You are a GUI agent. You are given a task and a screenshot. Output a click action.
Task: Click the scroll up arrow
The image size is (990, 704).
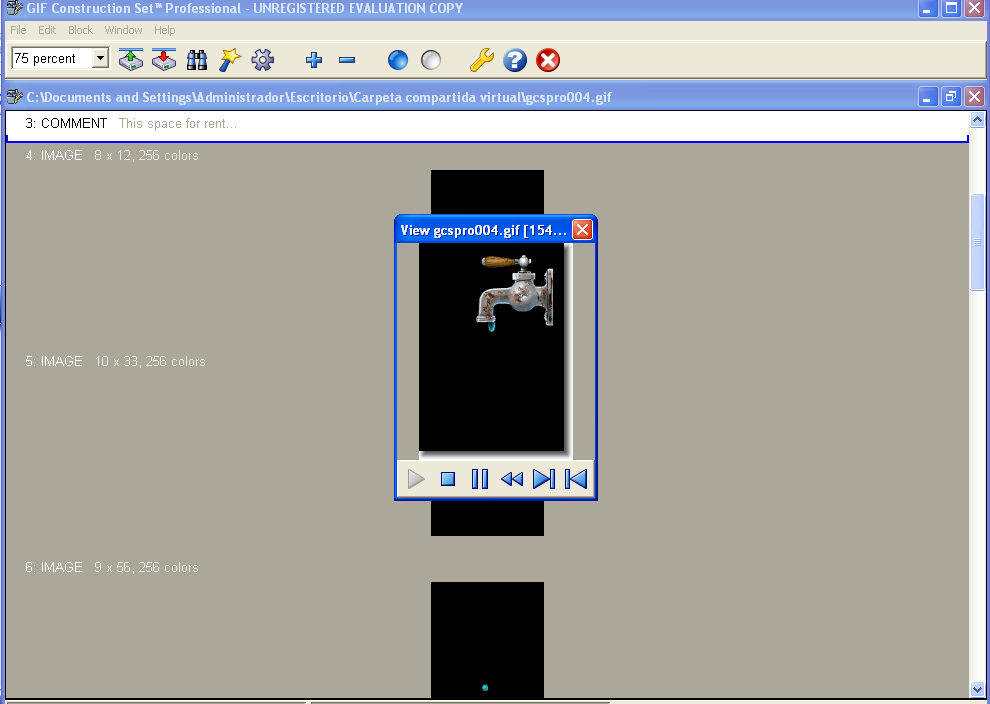point(977,119)
